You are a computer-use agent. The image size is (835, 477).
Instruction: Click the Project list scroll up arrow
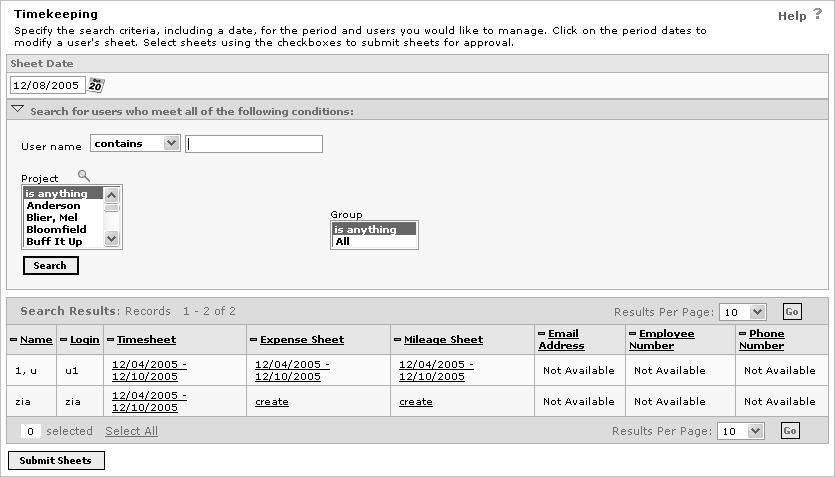pos(111,195)
